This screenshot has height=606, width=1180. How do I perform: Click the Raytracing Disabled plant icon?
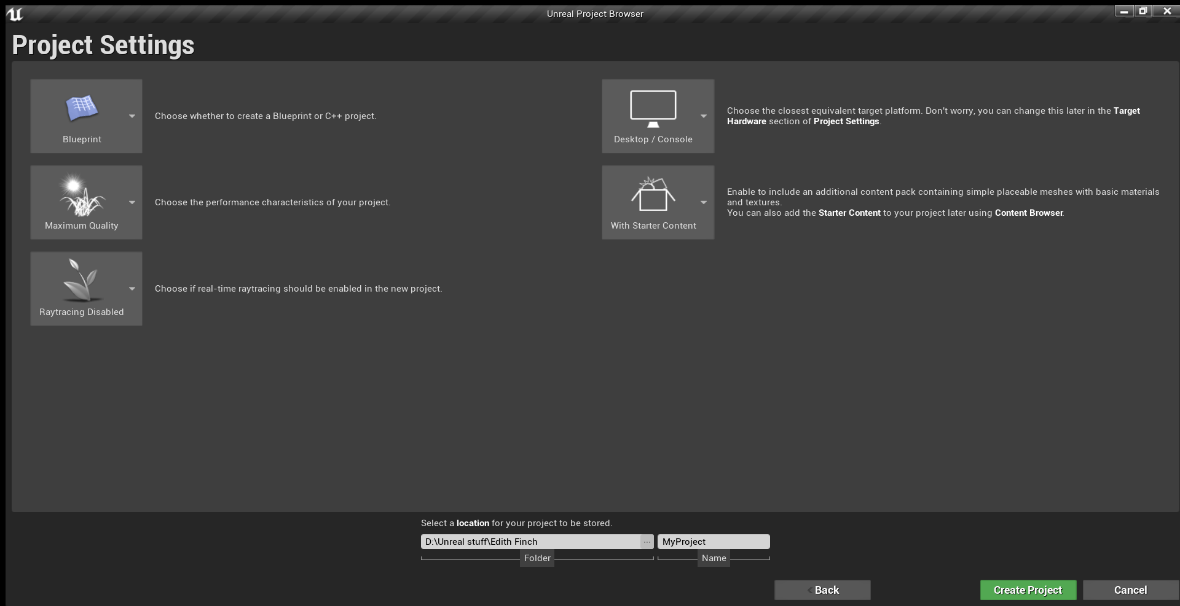[81, 280]
